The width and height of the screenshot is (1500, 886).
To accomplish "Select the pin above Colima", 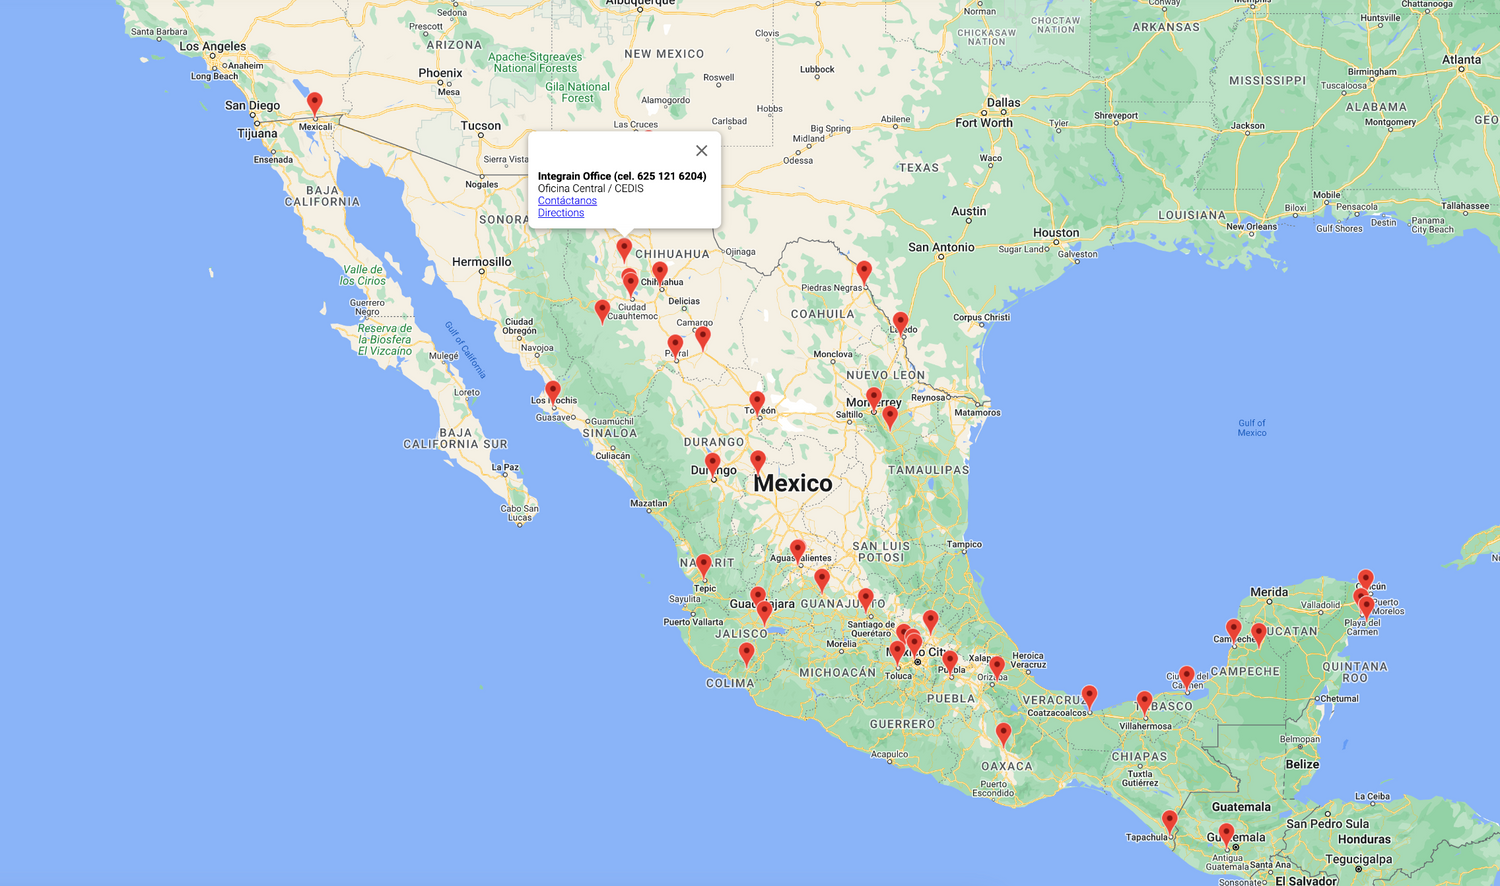I will tap(746, 653).
